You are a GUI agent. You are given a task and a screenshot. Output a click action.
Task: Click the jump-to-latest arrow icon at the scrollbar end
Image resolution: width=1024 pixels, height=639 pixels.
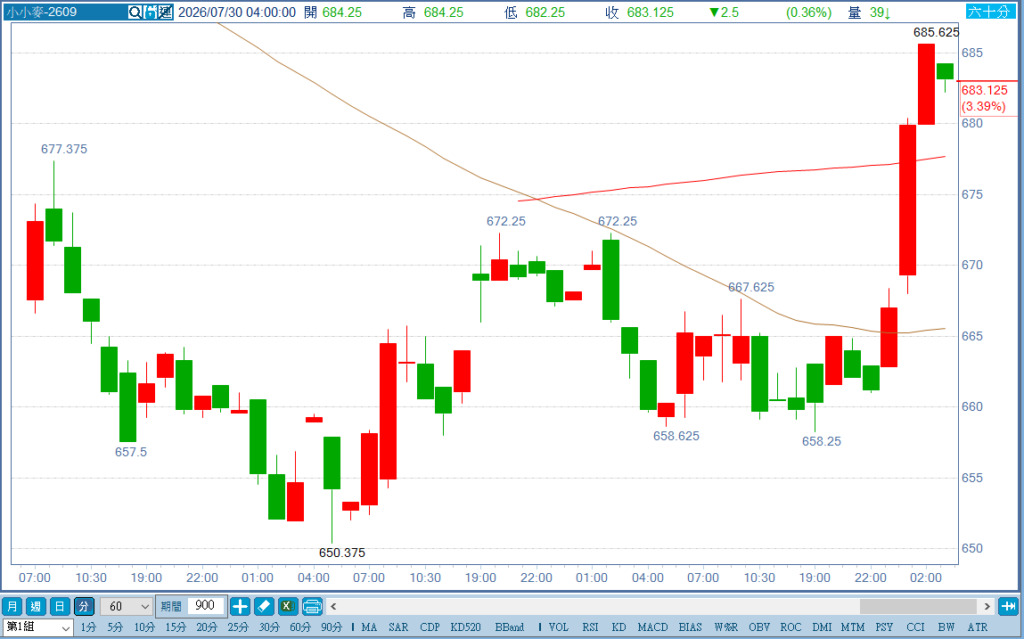1009,606
